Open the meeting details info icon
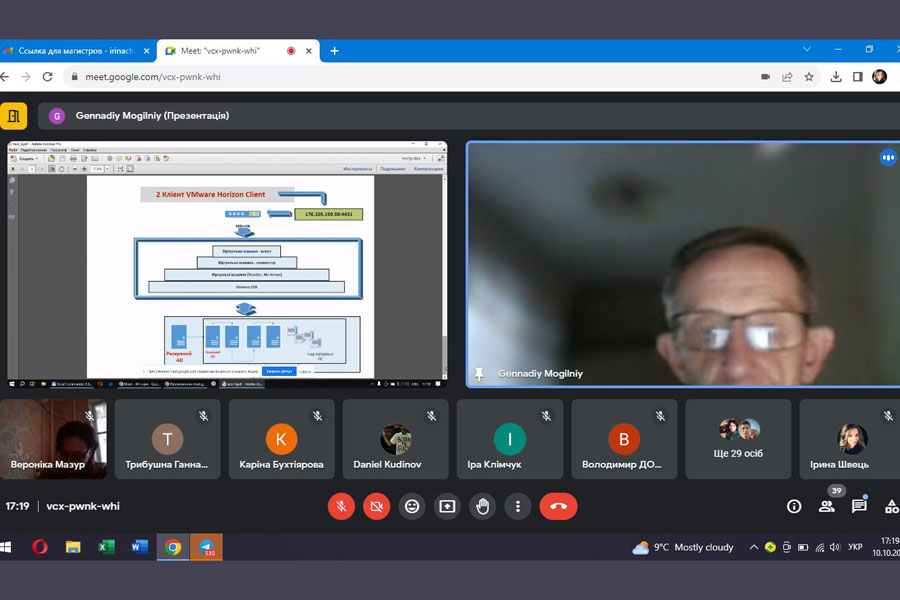 (794, 506)
